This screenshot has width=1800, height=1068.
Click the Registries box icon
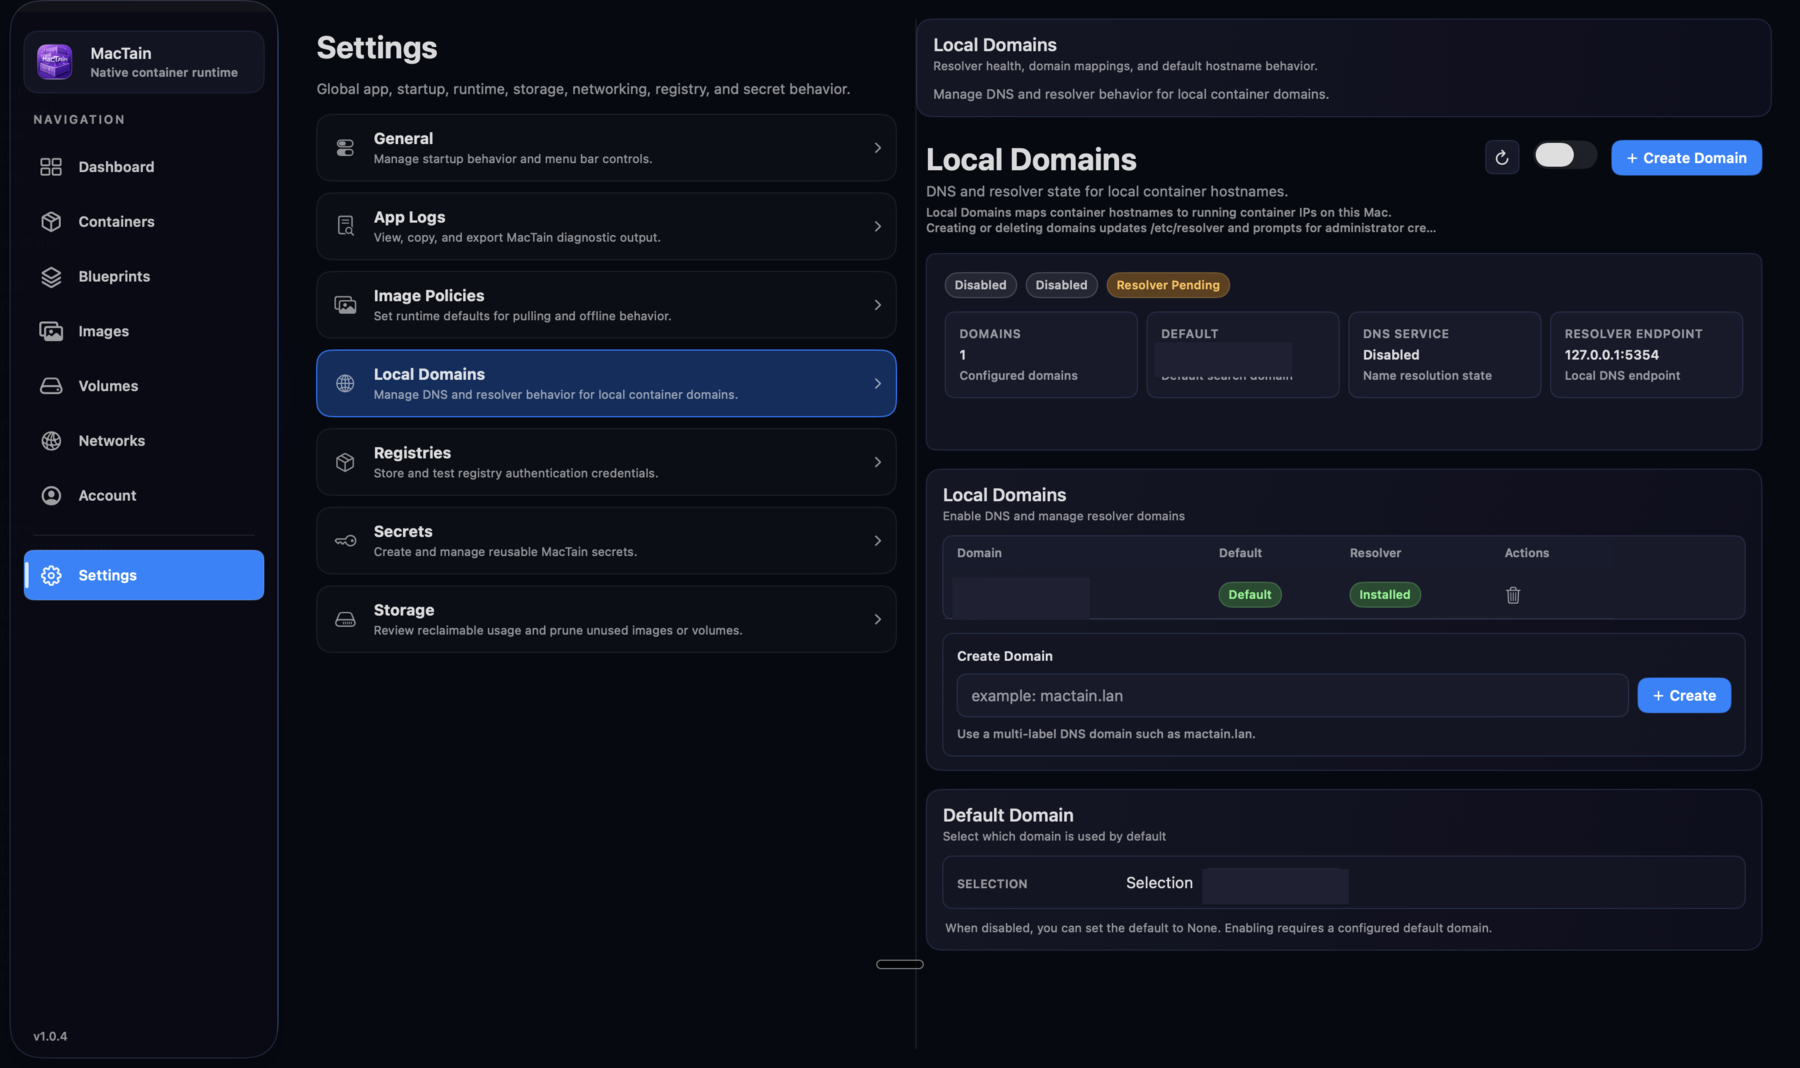coord(345,462)
